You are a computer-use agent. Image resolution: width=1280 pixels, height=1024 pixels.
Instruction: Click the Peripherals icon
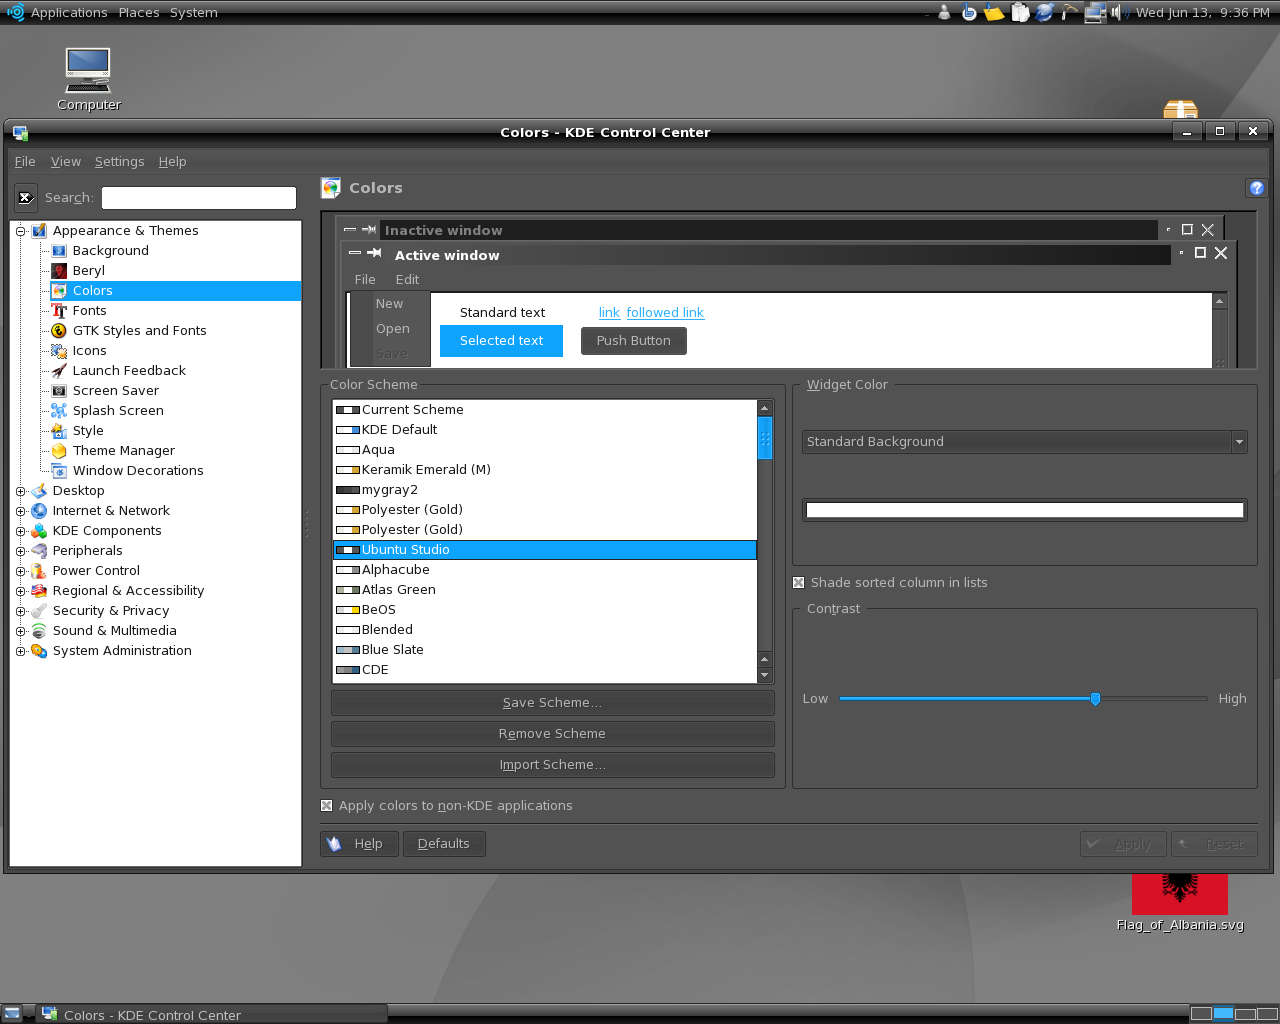(39, 551)
